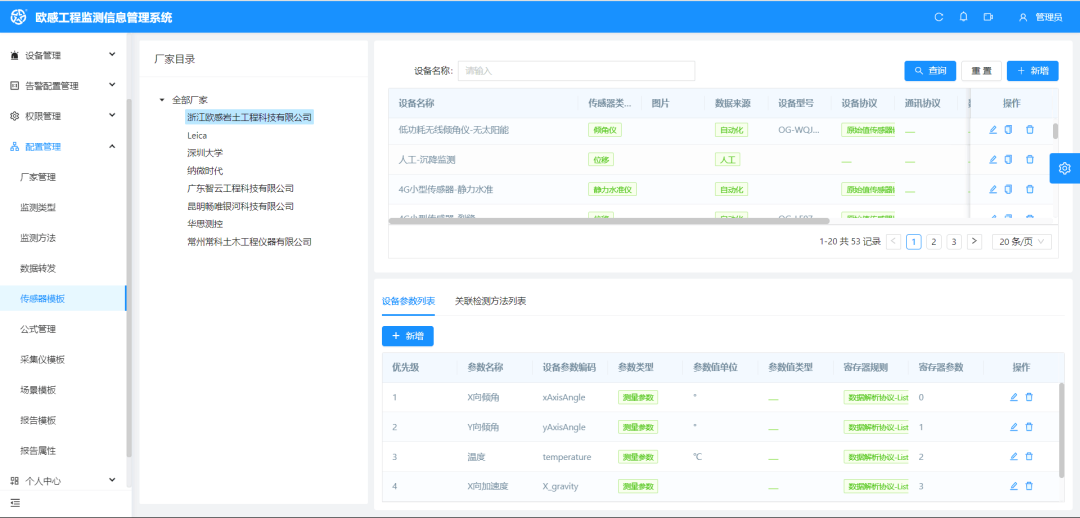1080x518 pixels.
Task: Open 报告模板 in the sidebar
Action: coord(38,420)
